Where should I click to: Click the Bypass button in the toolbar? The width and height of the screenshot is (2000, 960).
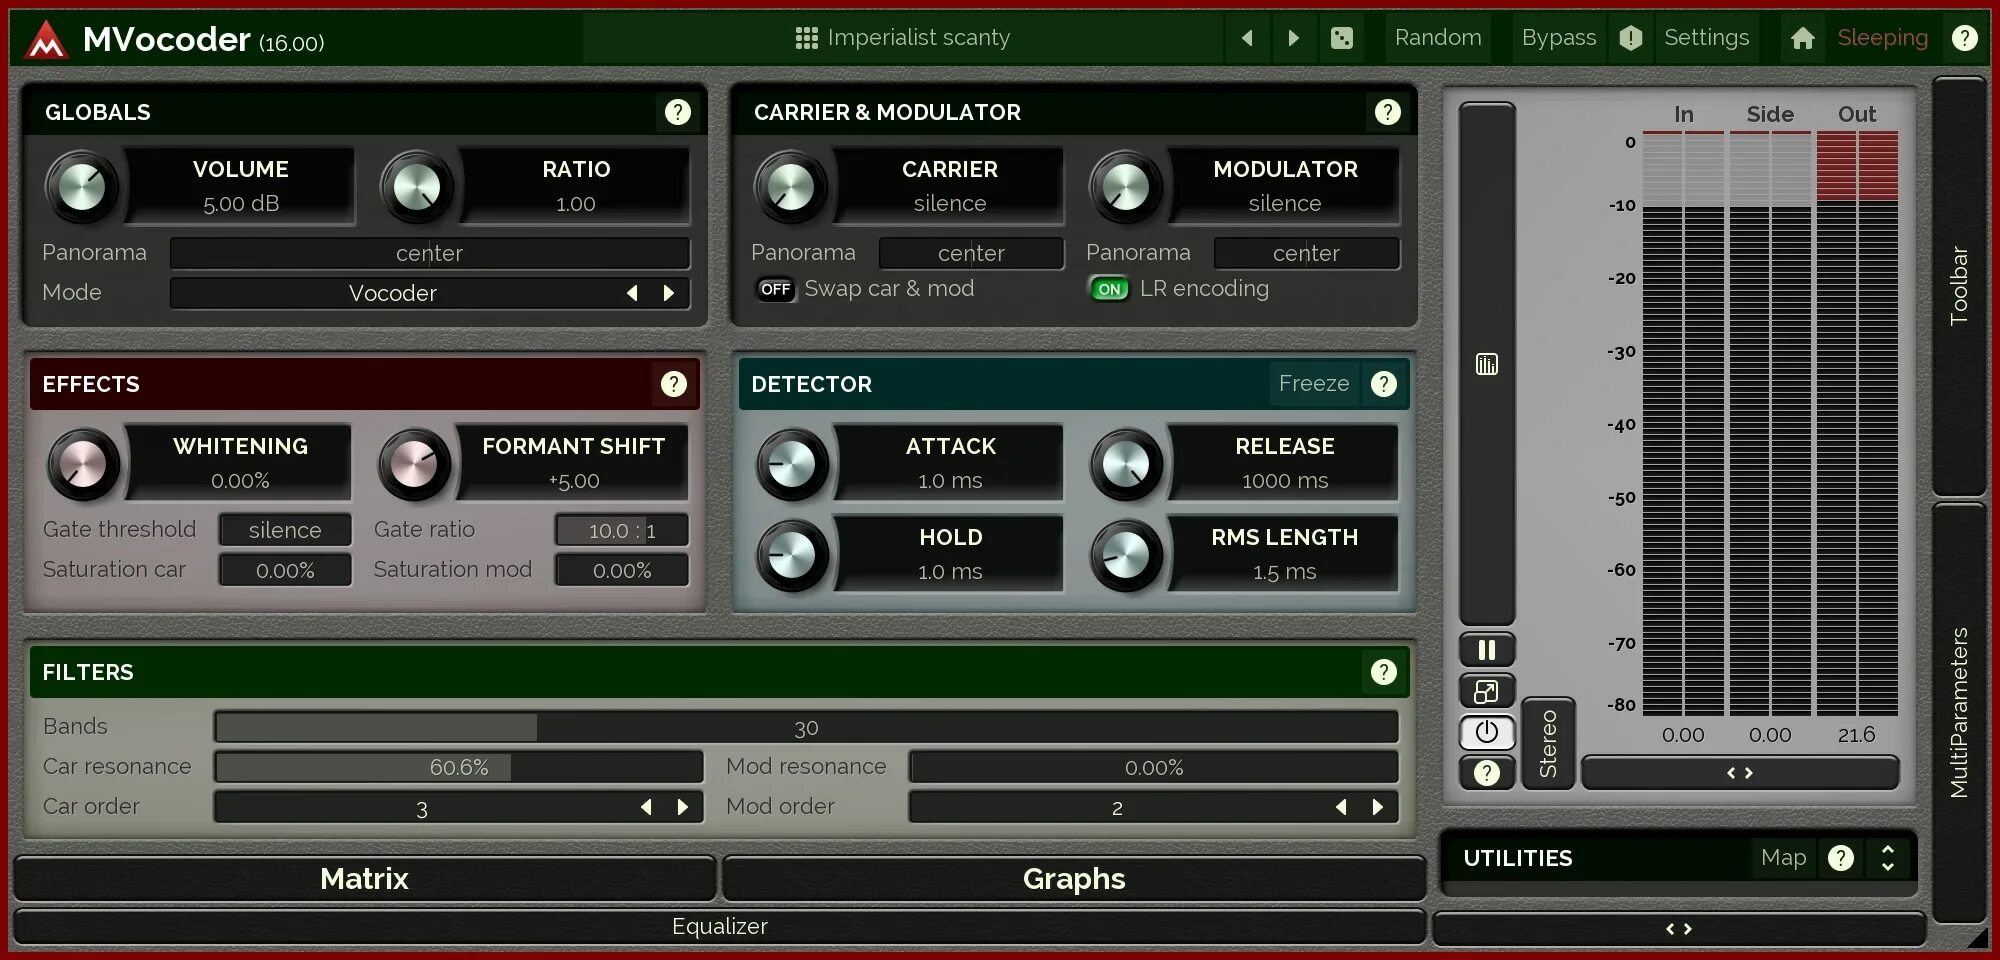1557,37
